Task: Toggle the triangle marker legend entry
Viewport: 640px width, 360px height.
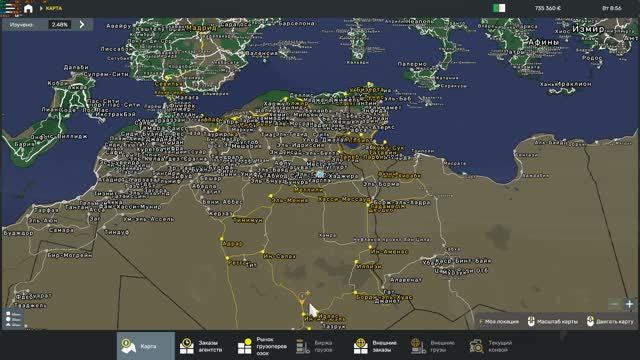Action: [13, 325]
